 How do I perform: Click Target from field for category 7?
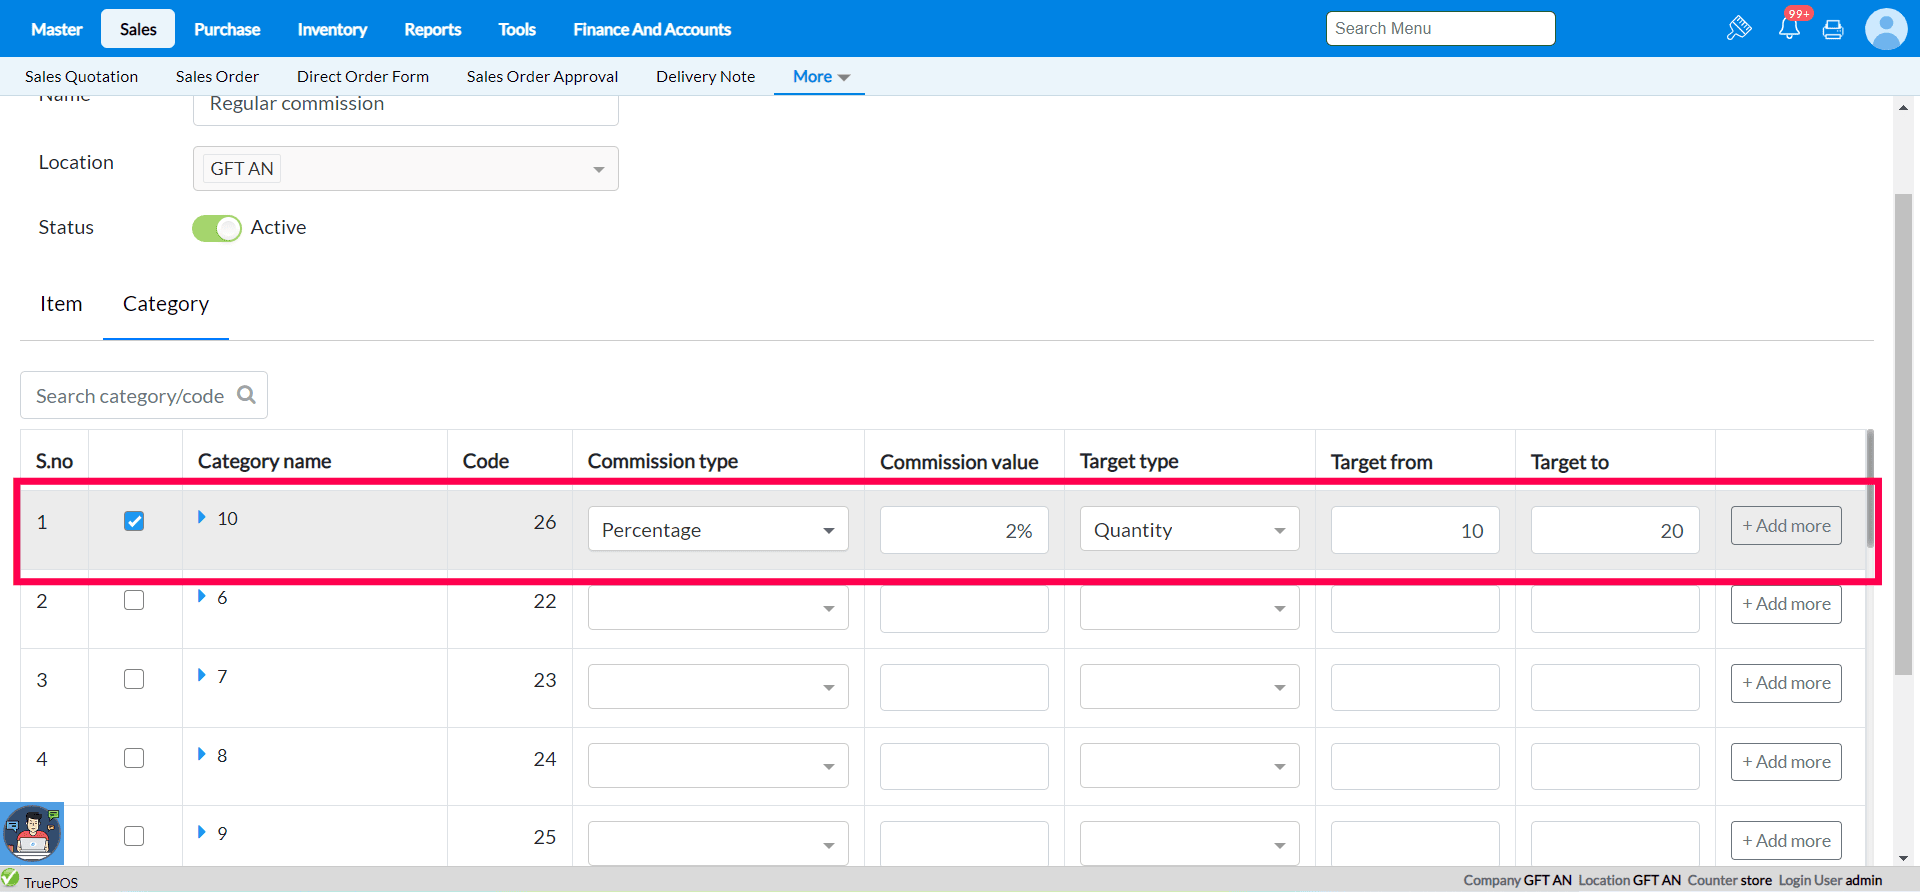pos(1415,687)
